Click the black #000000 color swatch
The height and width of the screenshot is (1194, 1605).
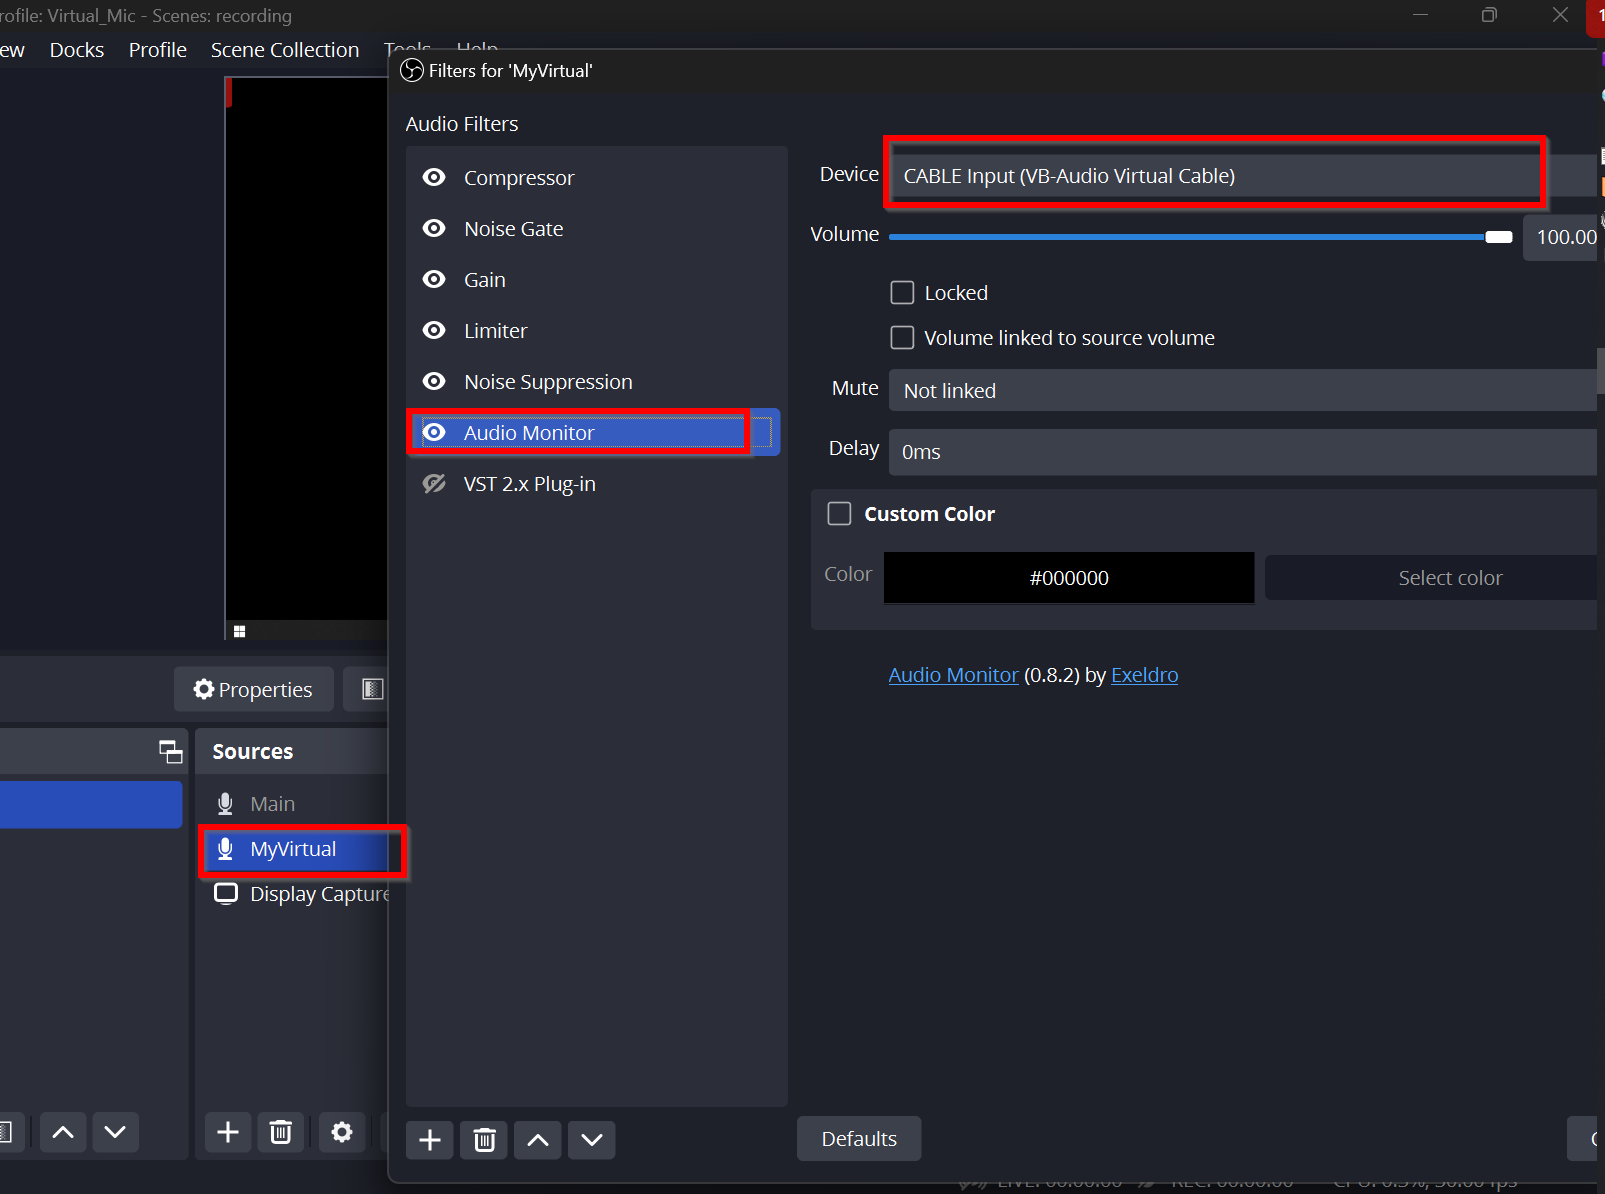[1069, 578]
